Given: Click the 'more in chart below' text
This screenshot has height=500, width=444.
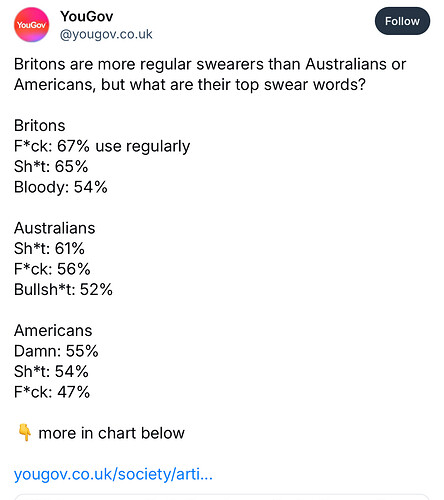Looking at the screenshot, I should click(x=112, y=433).
